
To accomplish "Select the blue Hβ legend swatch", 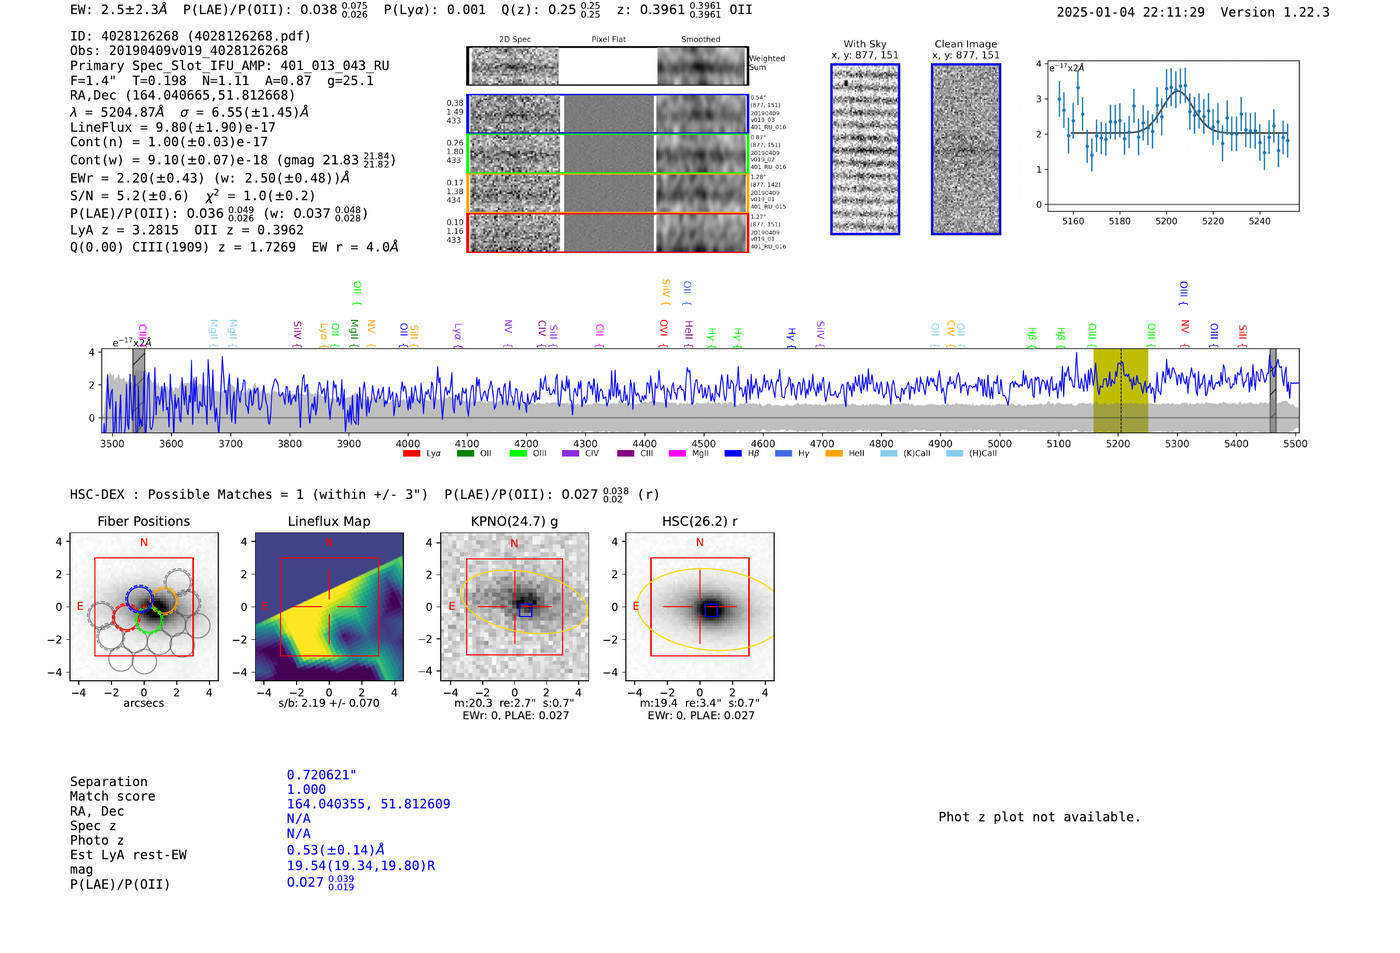I will (733, 454).
